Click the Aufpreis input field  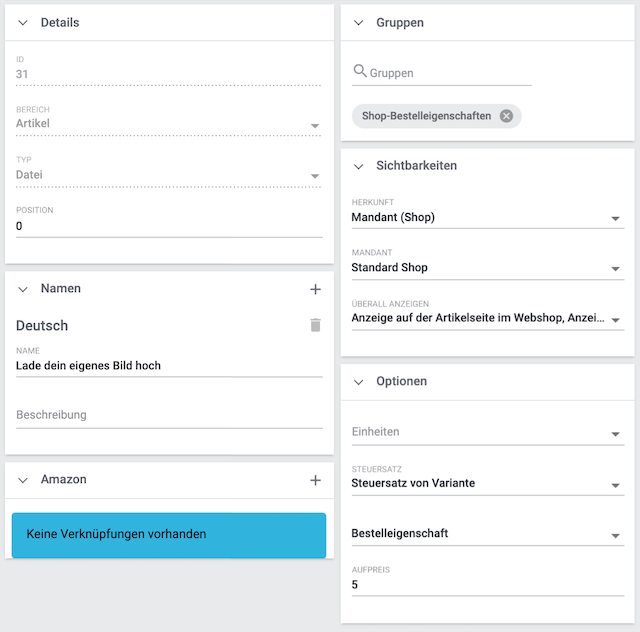[487, 585]
